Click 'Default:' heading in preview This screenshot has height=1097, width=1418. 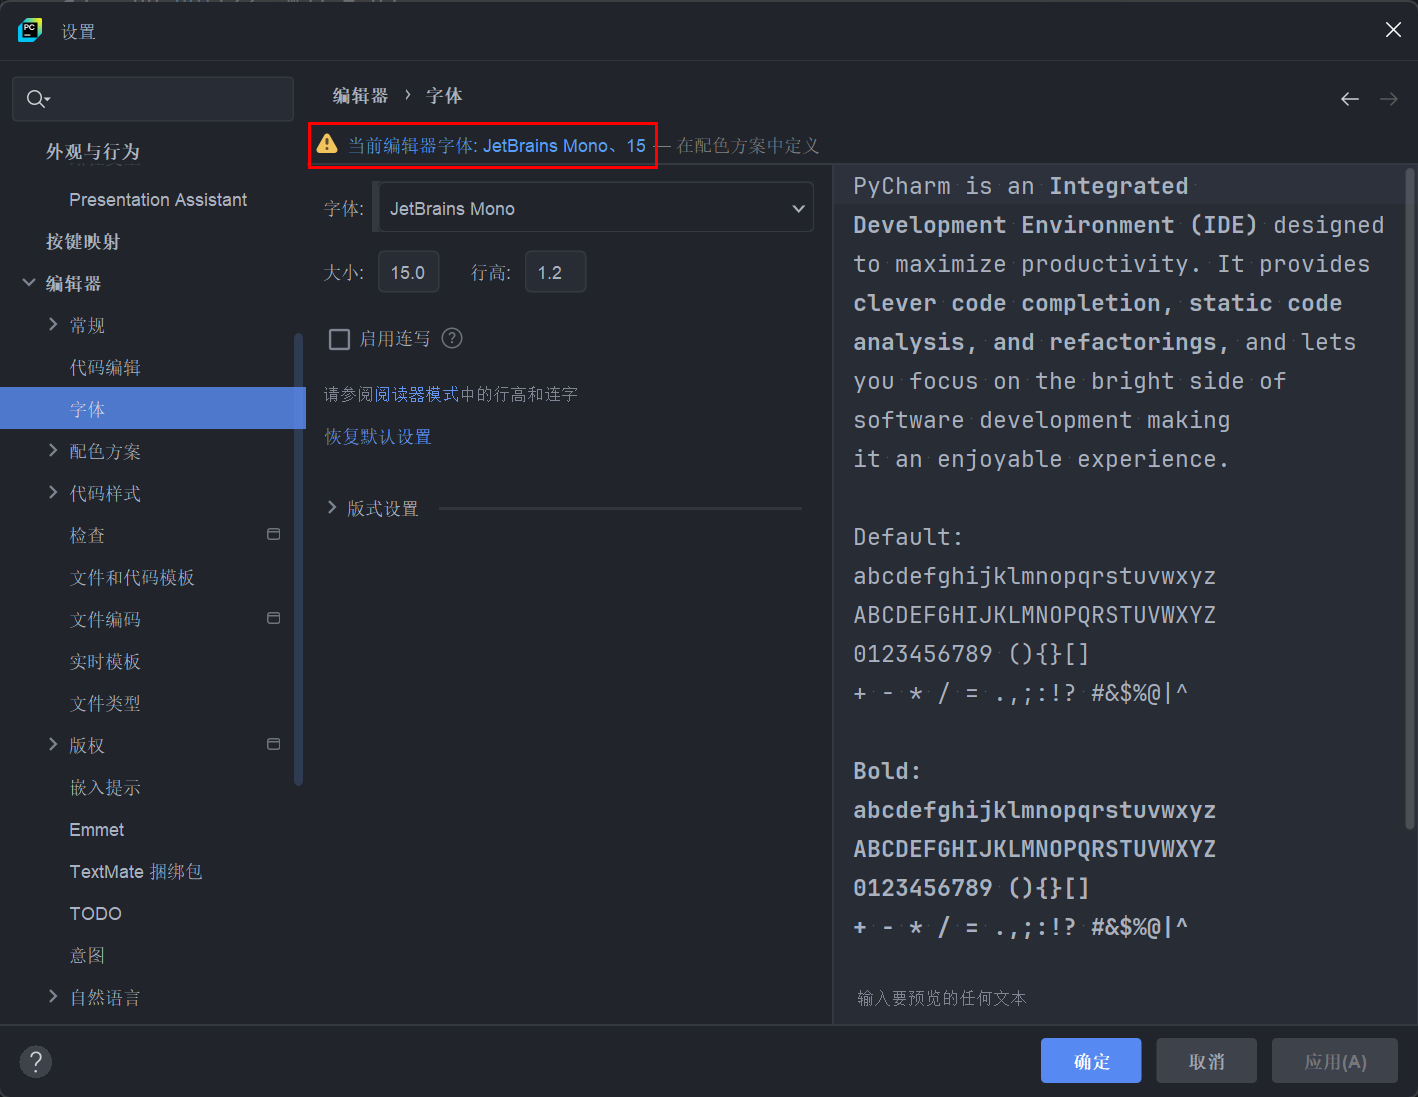[908, 537]
